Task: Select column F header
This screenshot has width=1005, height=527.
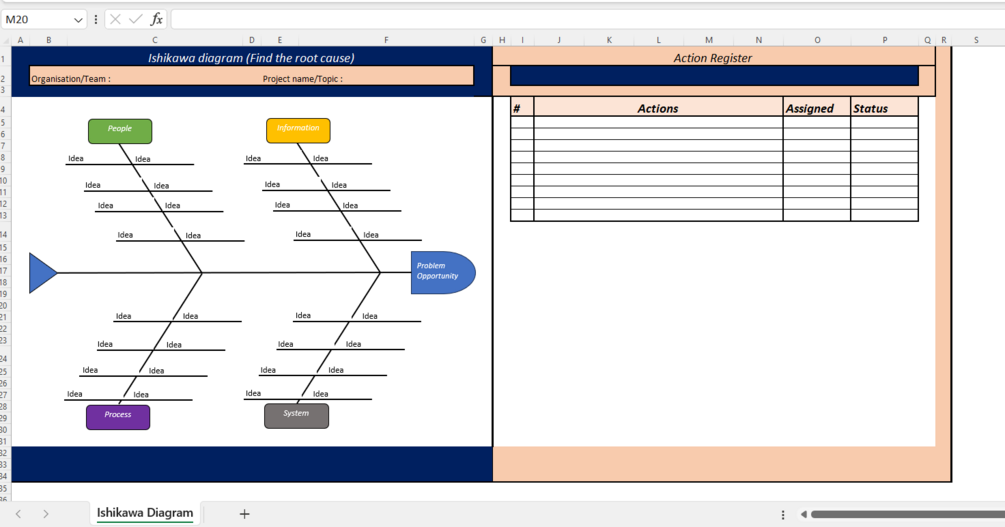Action: coord(386,40)
